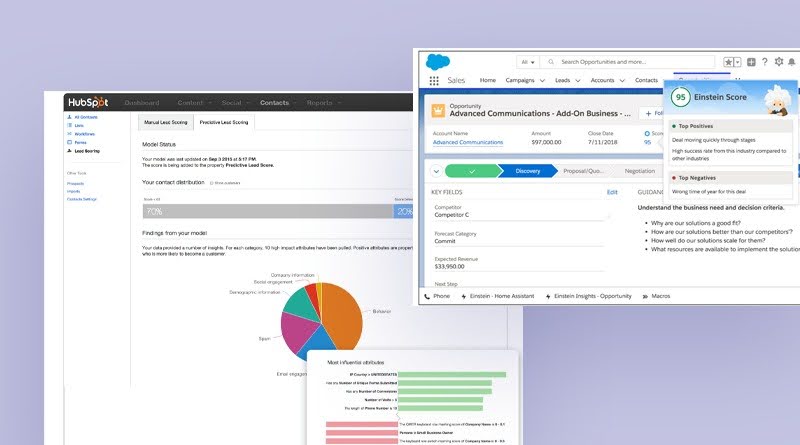Click the Follow button on the opportunity
800x445 pixels.
(x=653, y=113)
